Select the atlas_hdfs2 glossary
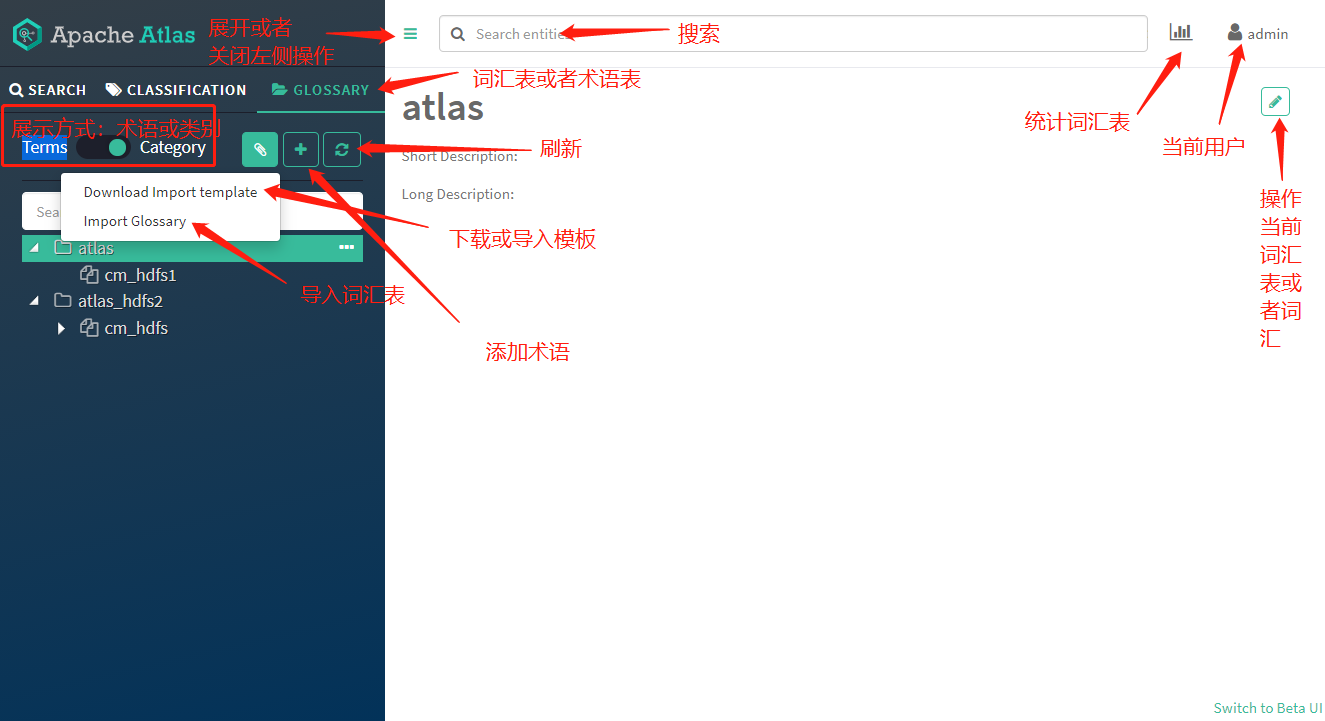 click(120, 301)
